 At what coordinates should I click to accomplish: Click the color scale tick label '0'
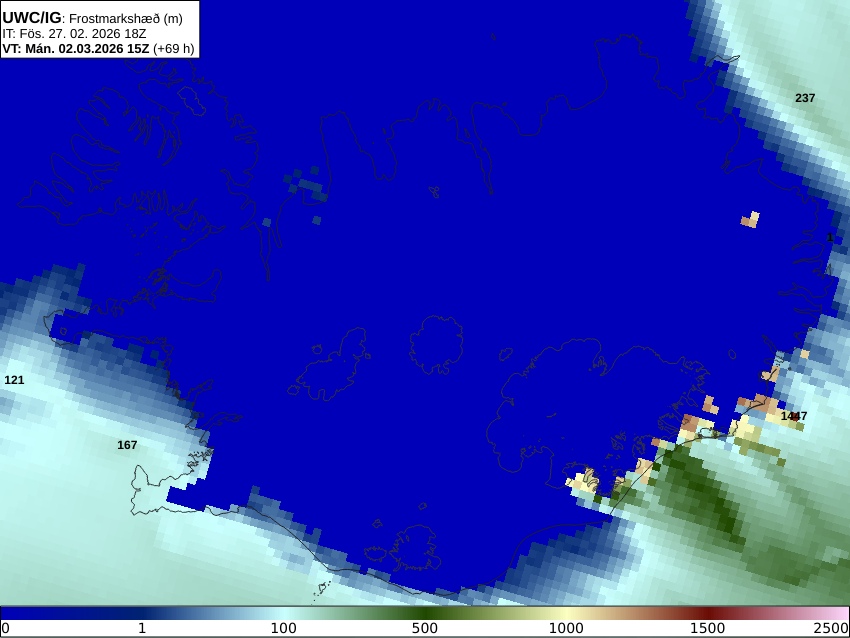point(5,628)
